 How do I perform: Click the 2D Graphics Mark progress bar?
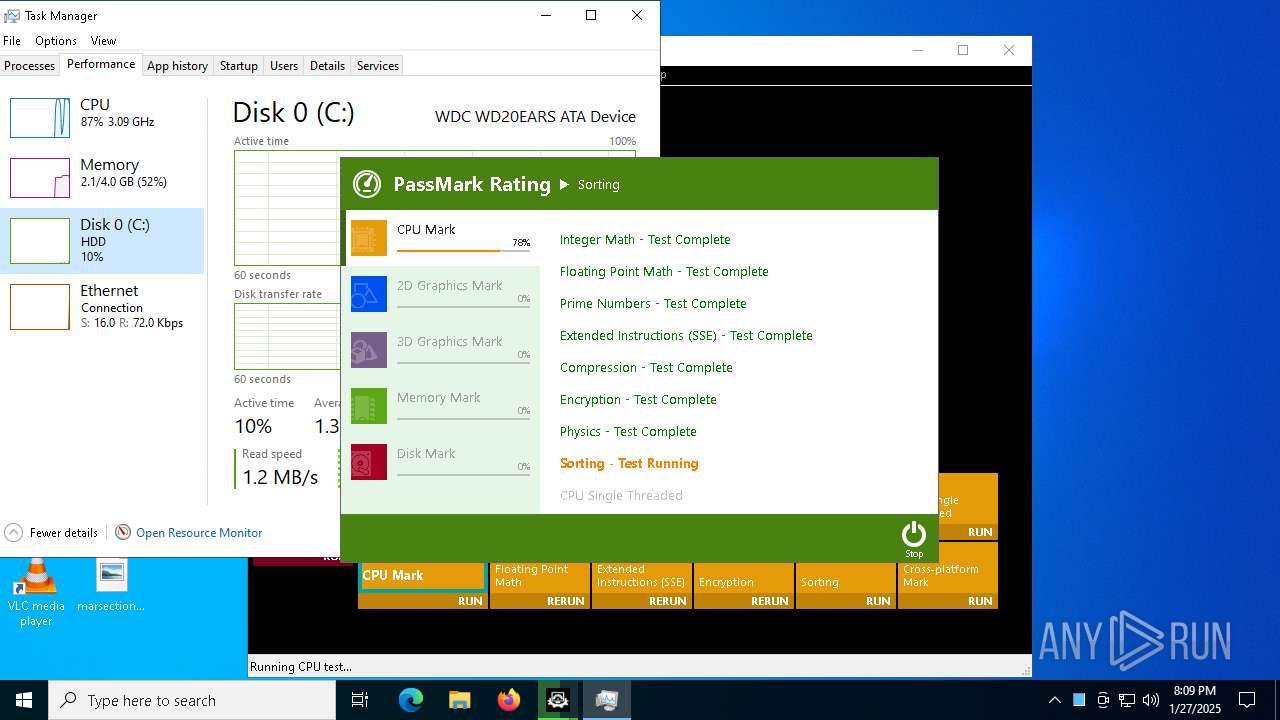click(x=463, y=307)
